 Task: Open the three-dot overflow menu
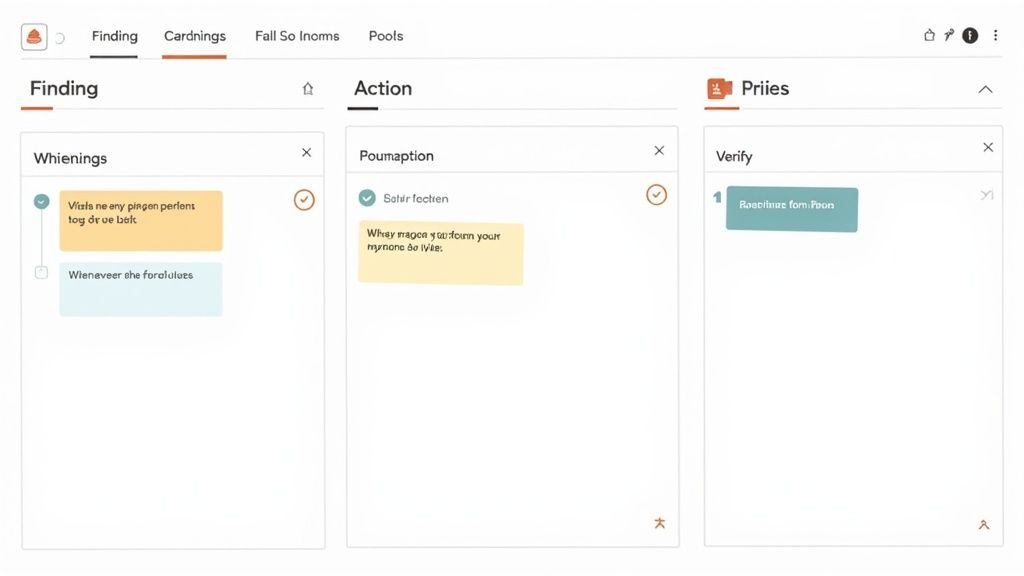coord(995,34)
